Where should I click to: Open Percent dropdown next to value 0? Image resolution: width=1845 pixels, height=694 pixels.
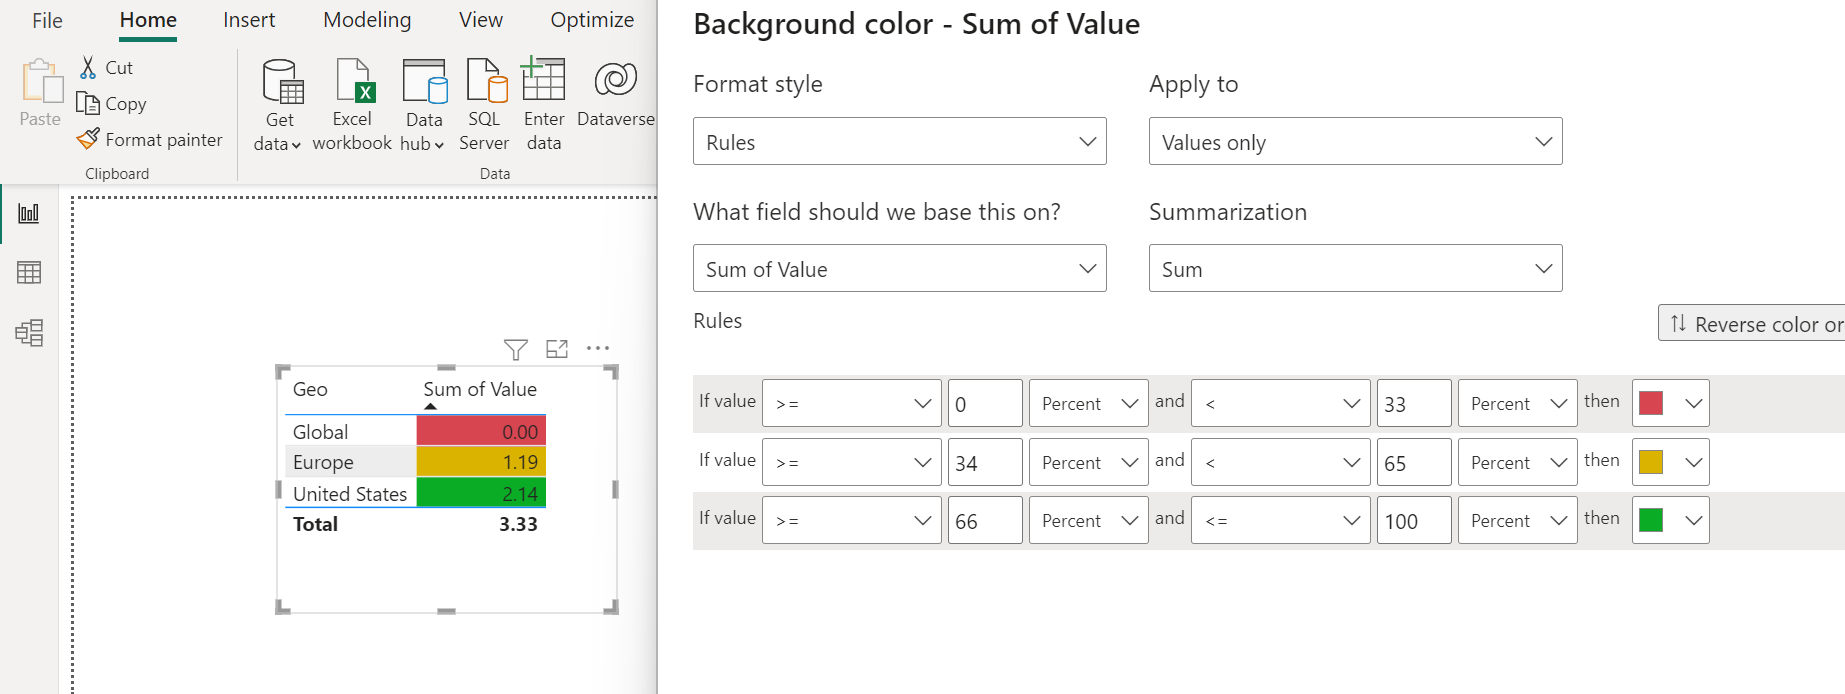point(1089,403)
